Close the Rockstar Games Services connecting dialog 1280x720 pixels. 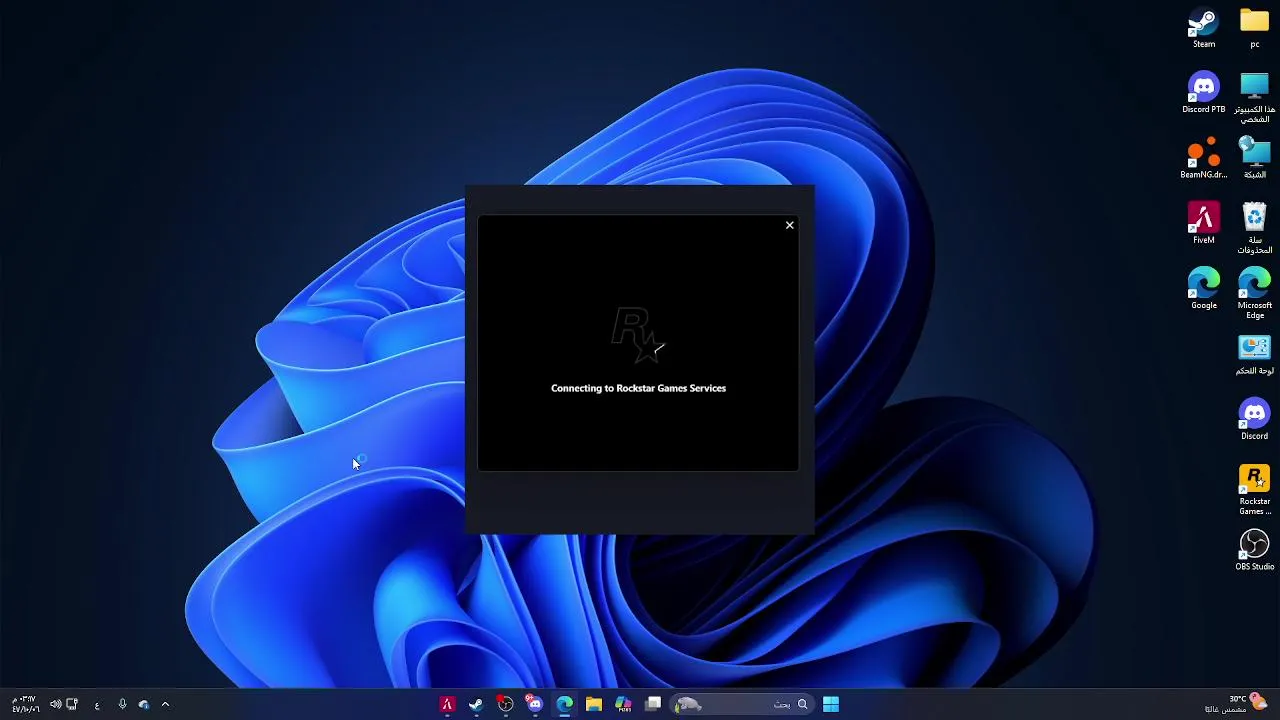click(789, 225)
